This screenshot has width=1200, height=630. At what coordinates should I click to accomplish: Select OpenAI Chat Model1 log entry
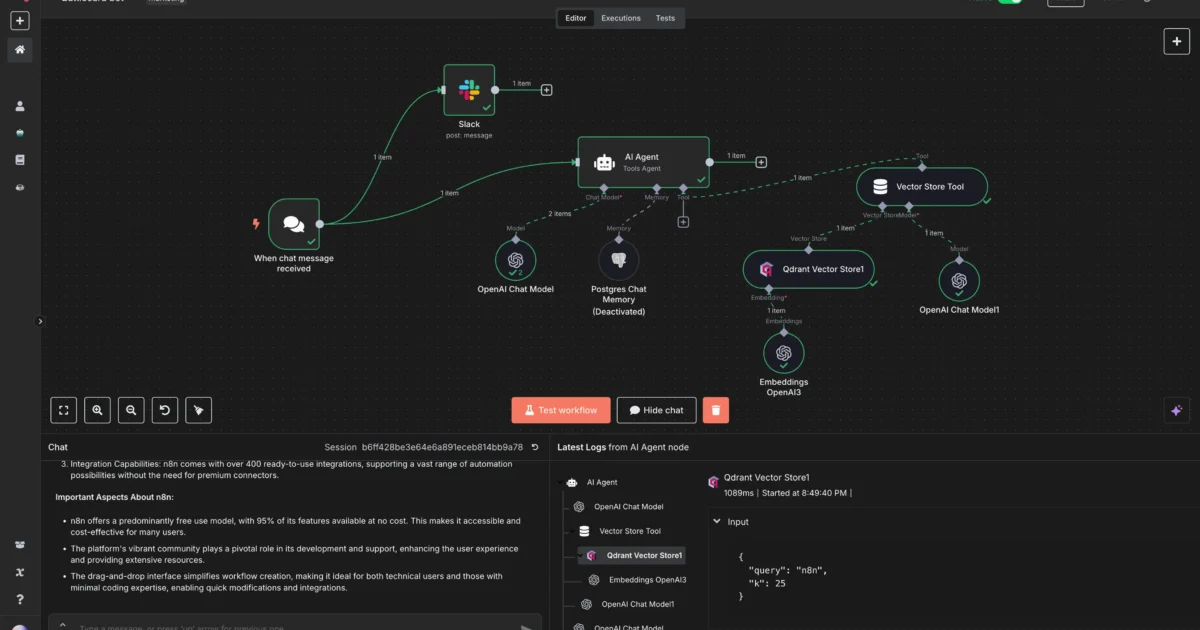[626, 604]
